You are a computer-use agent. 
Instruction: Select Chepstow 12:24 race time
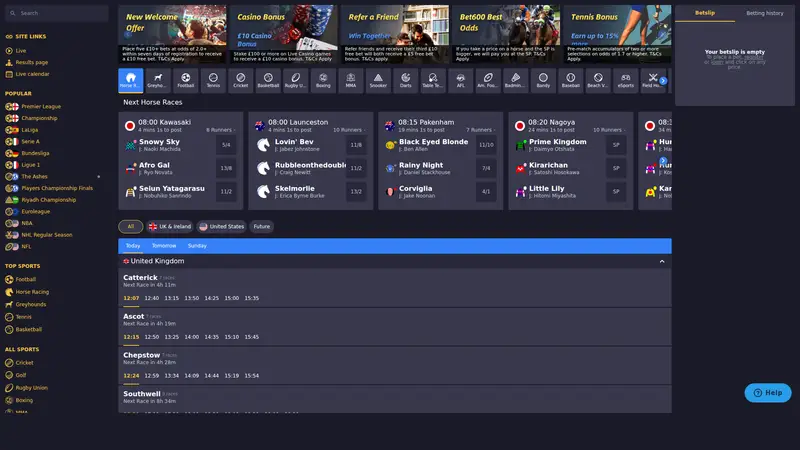tap(131, 376)
